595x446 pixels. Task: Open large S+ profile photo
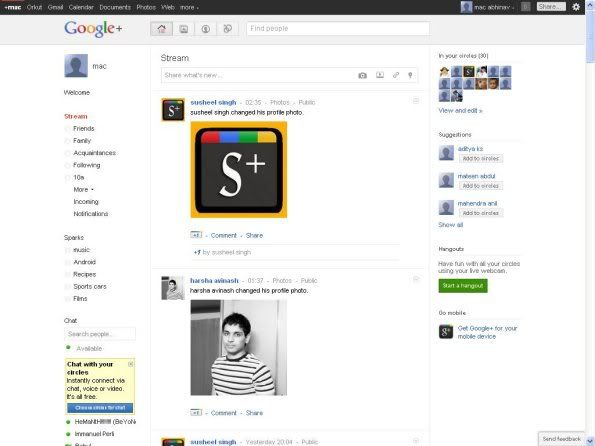click(239, 170)
